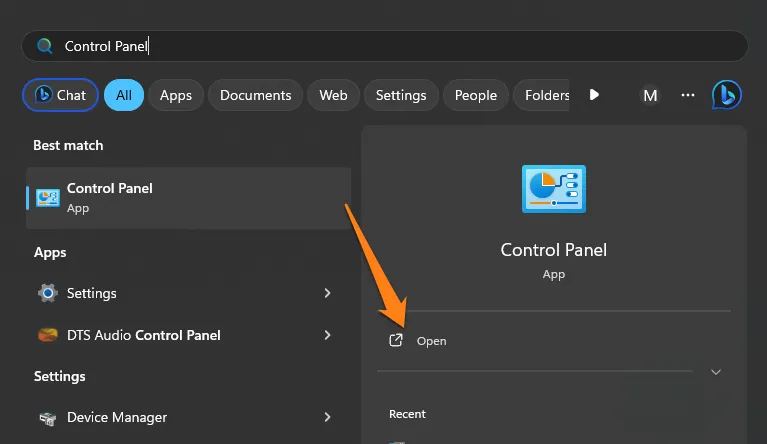Viewport: 767px width, 444px height.
Task: Expand Device Manager result chevron
Action: pos(327,417)
